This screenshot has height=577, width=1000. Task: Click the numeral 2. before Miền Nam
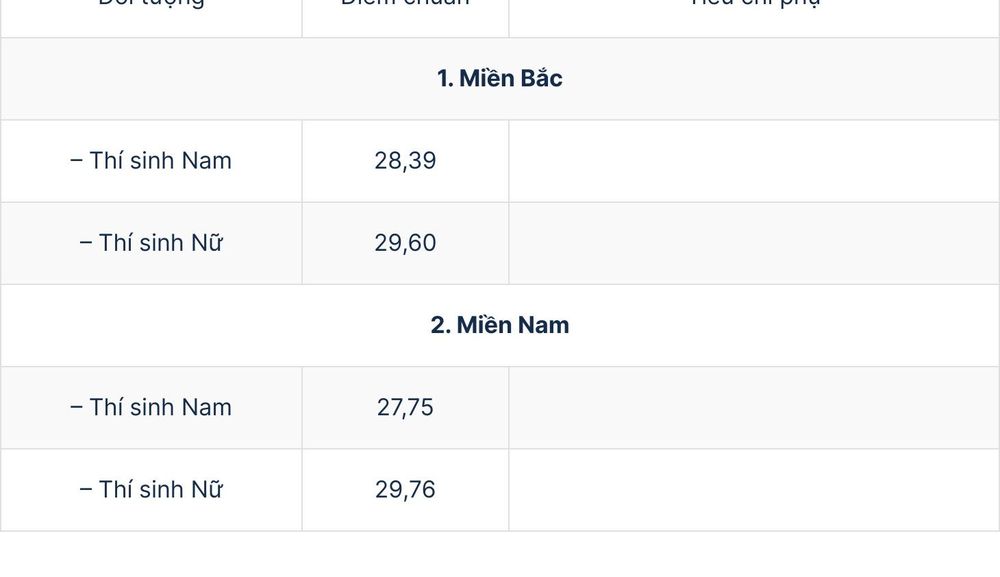point(441,325)
